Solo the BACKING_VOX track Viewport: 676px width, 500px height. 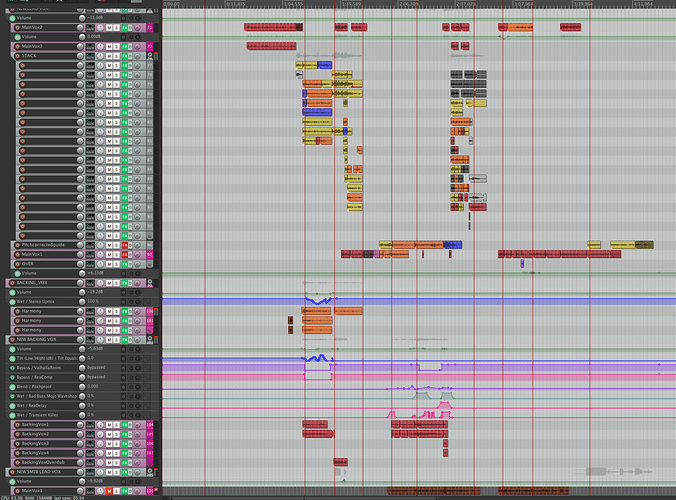pos(116,283)
